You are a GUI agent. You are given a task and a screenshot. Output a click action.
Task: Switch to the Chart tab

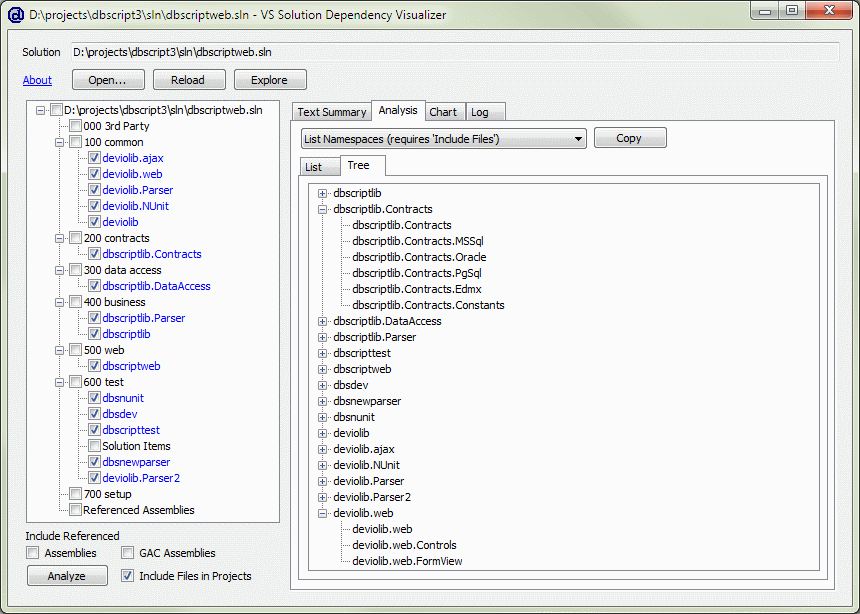pos(443,112)
